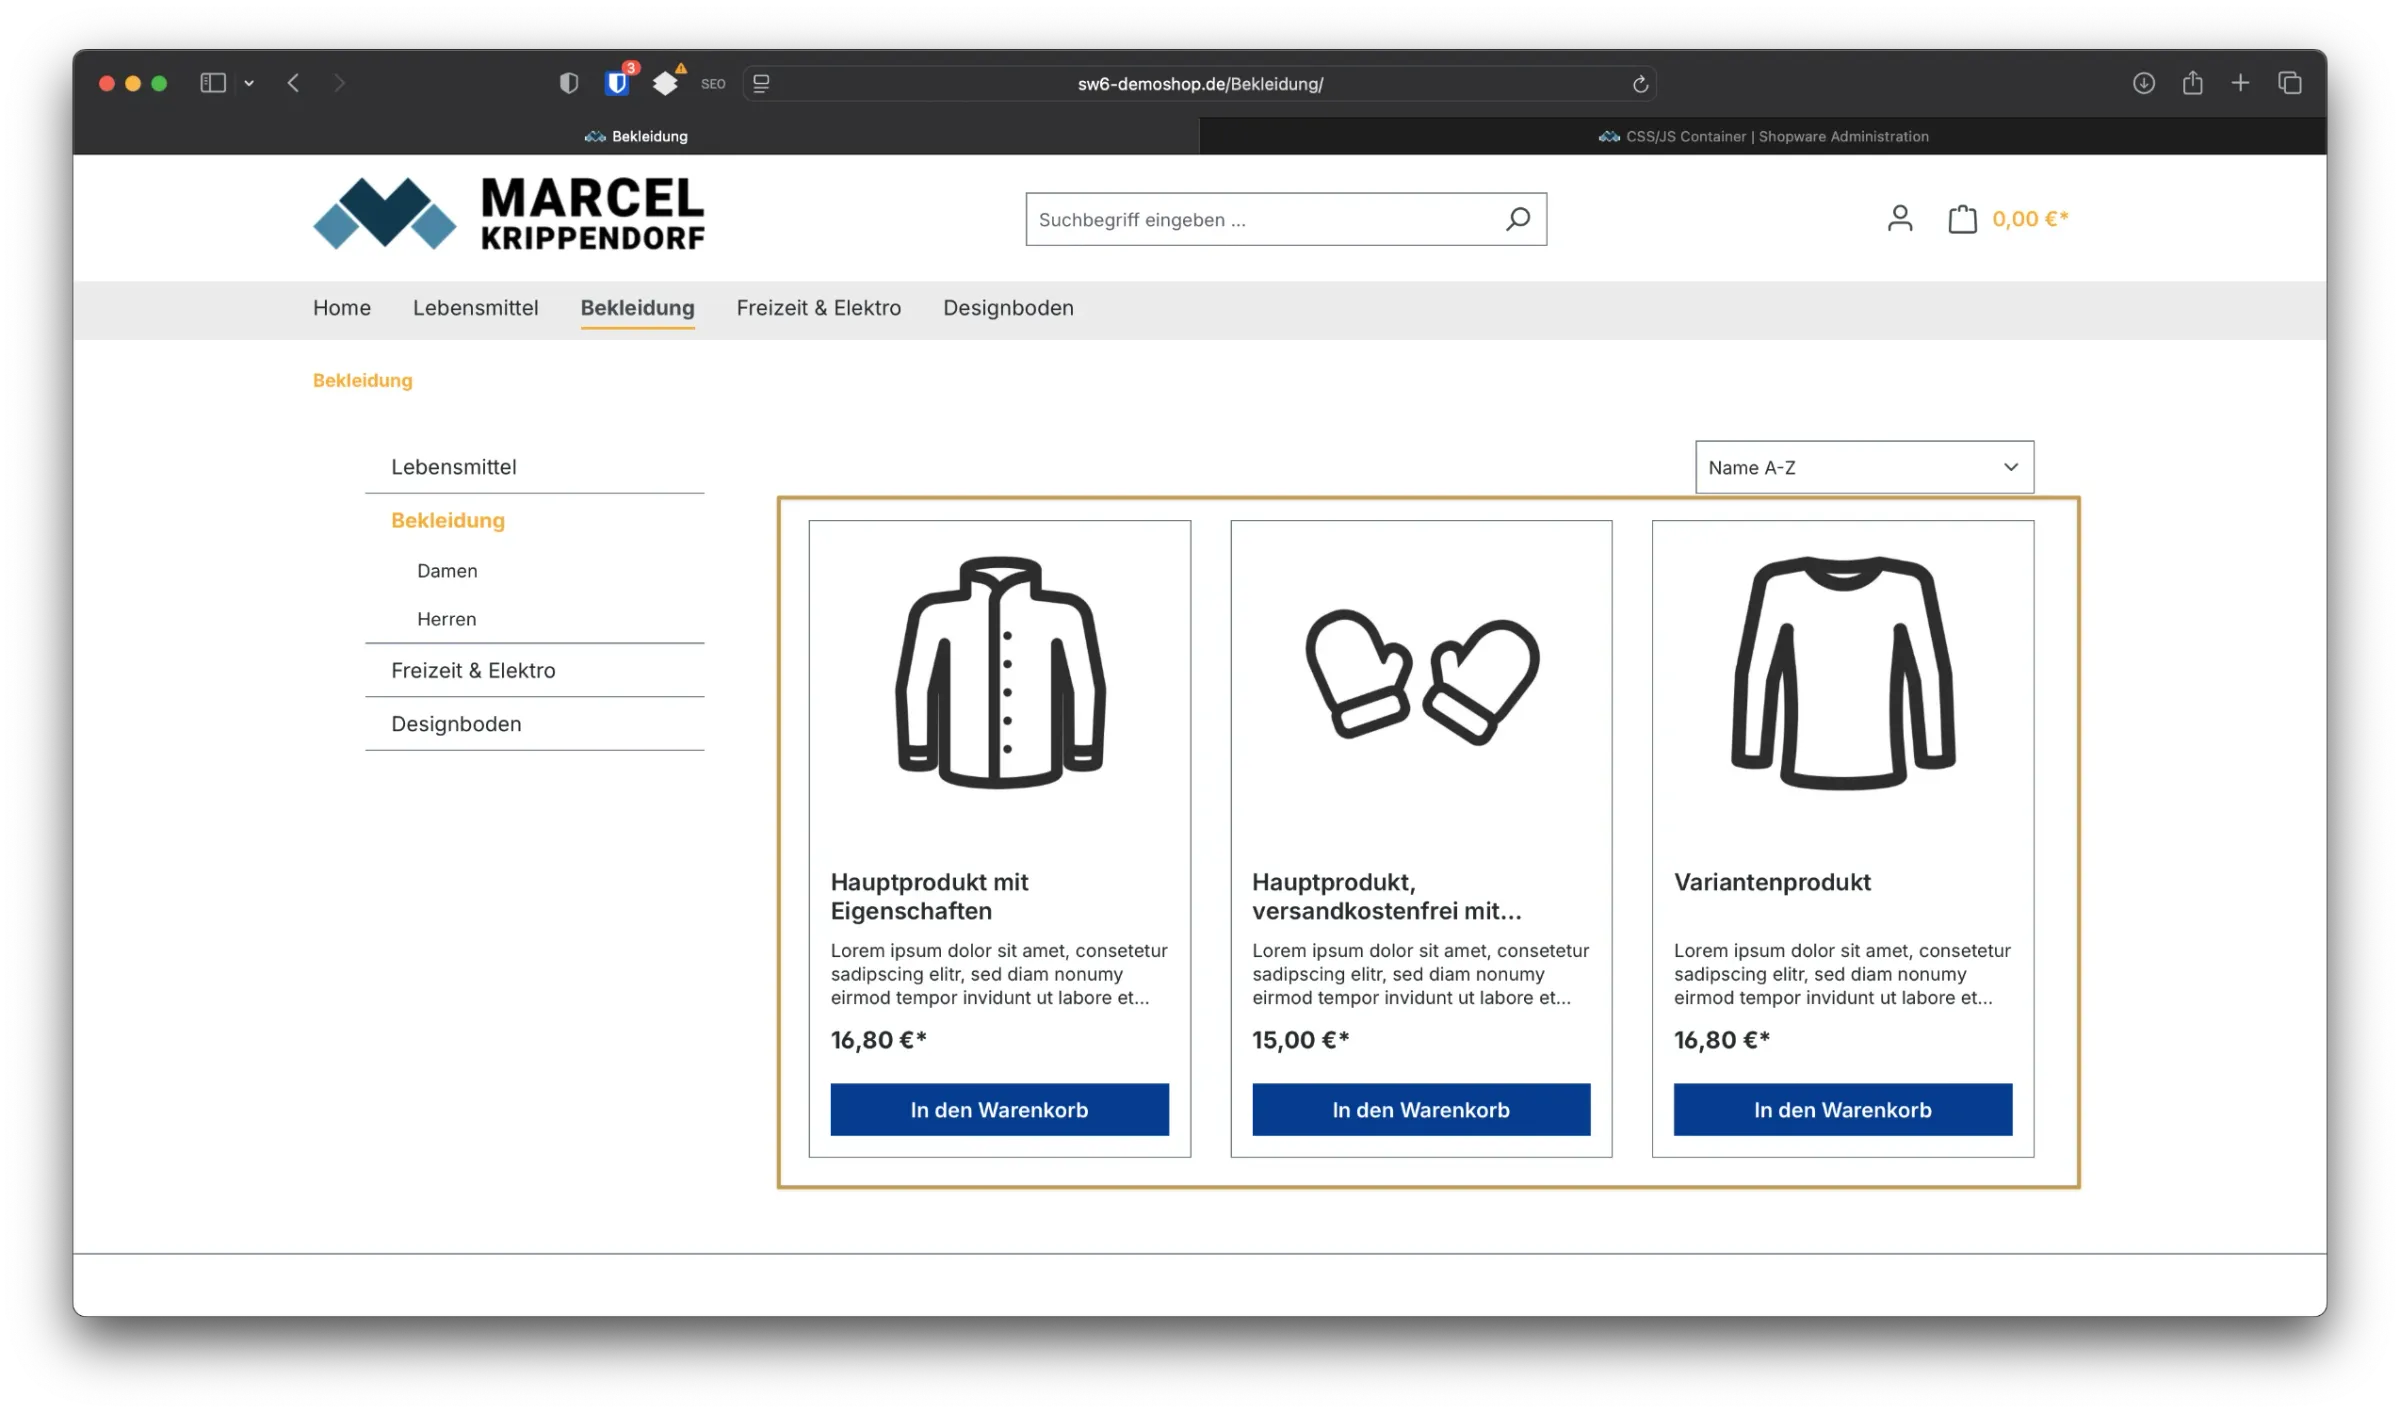Reload the page via the refresh icon
Image resolution: width=2400 pixels, height=1413 pixels.
[1640, 83]
